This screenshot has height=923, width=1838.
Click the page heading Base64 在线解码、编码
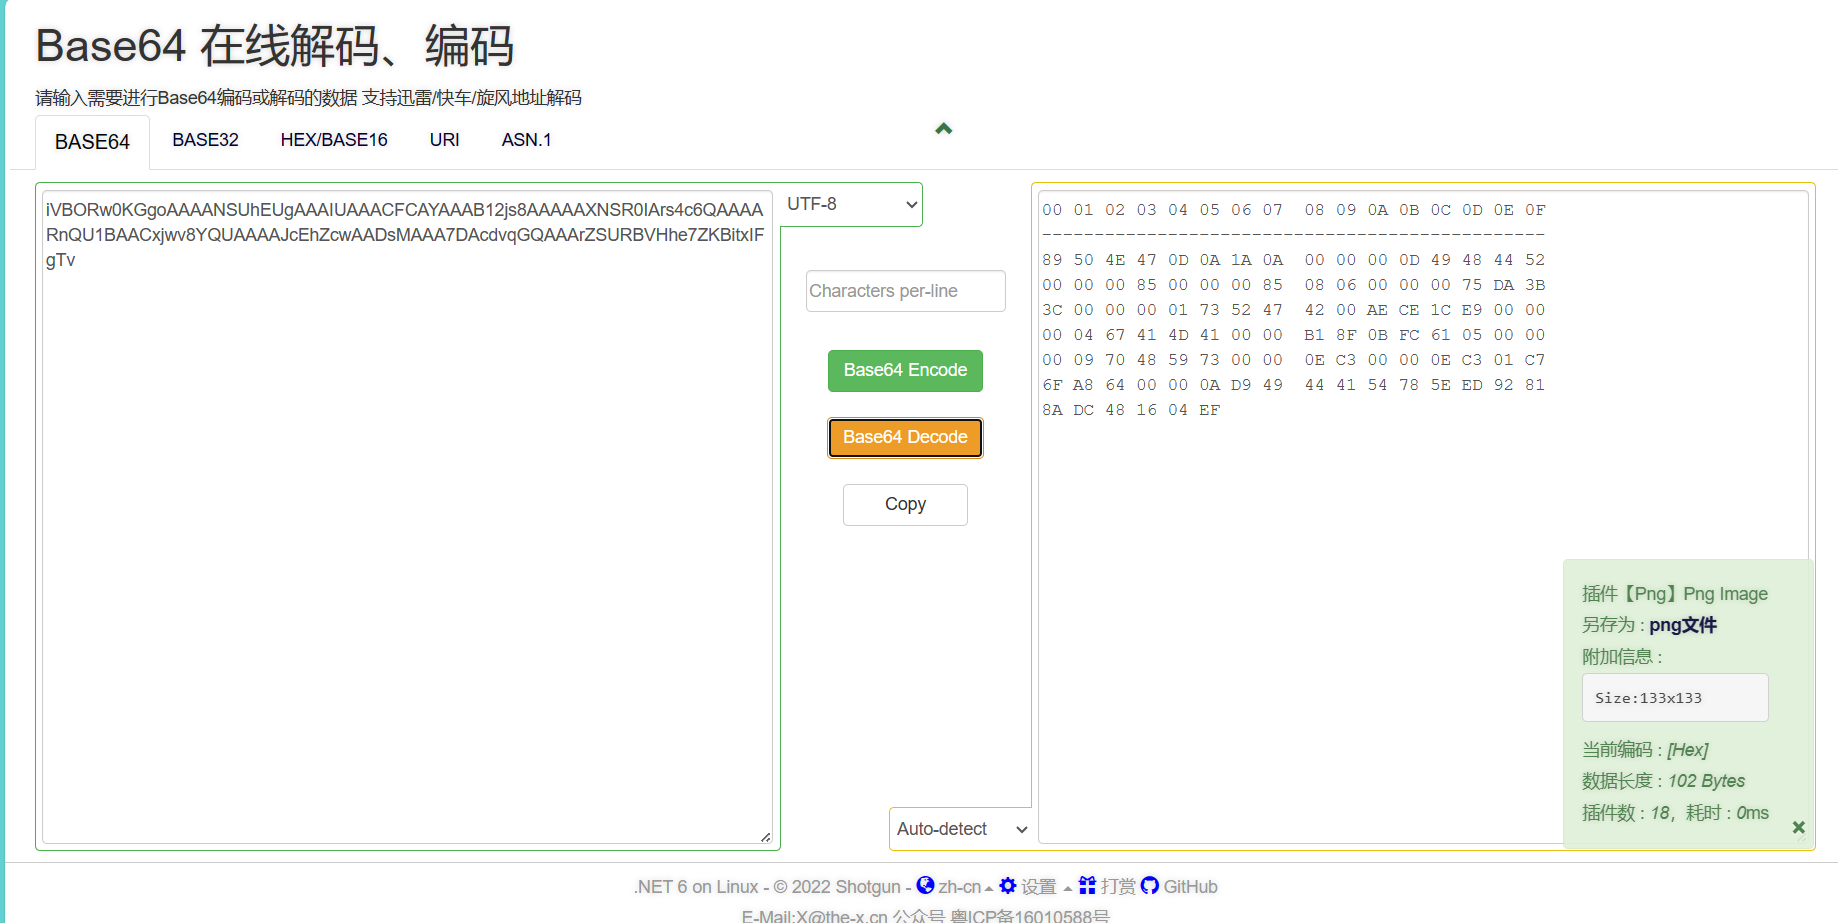click(x=275, y=46)
